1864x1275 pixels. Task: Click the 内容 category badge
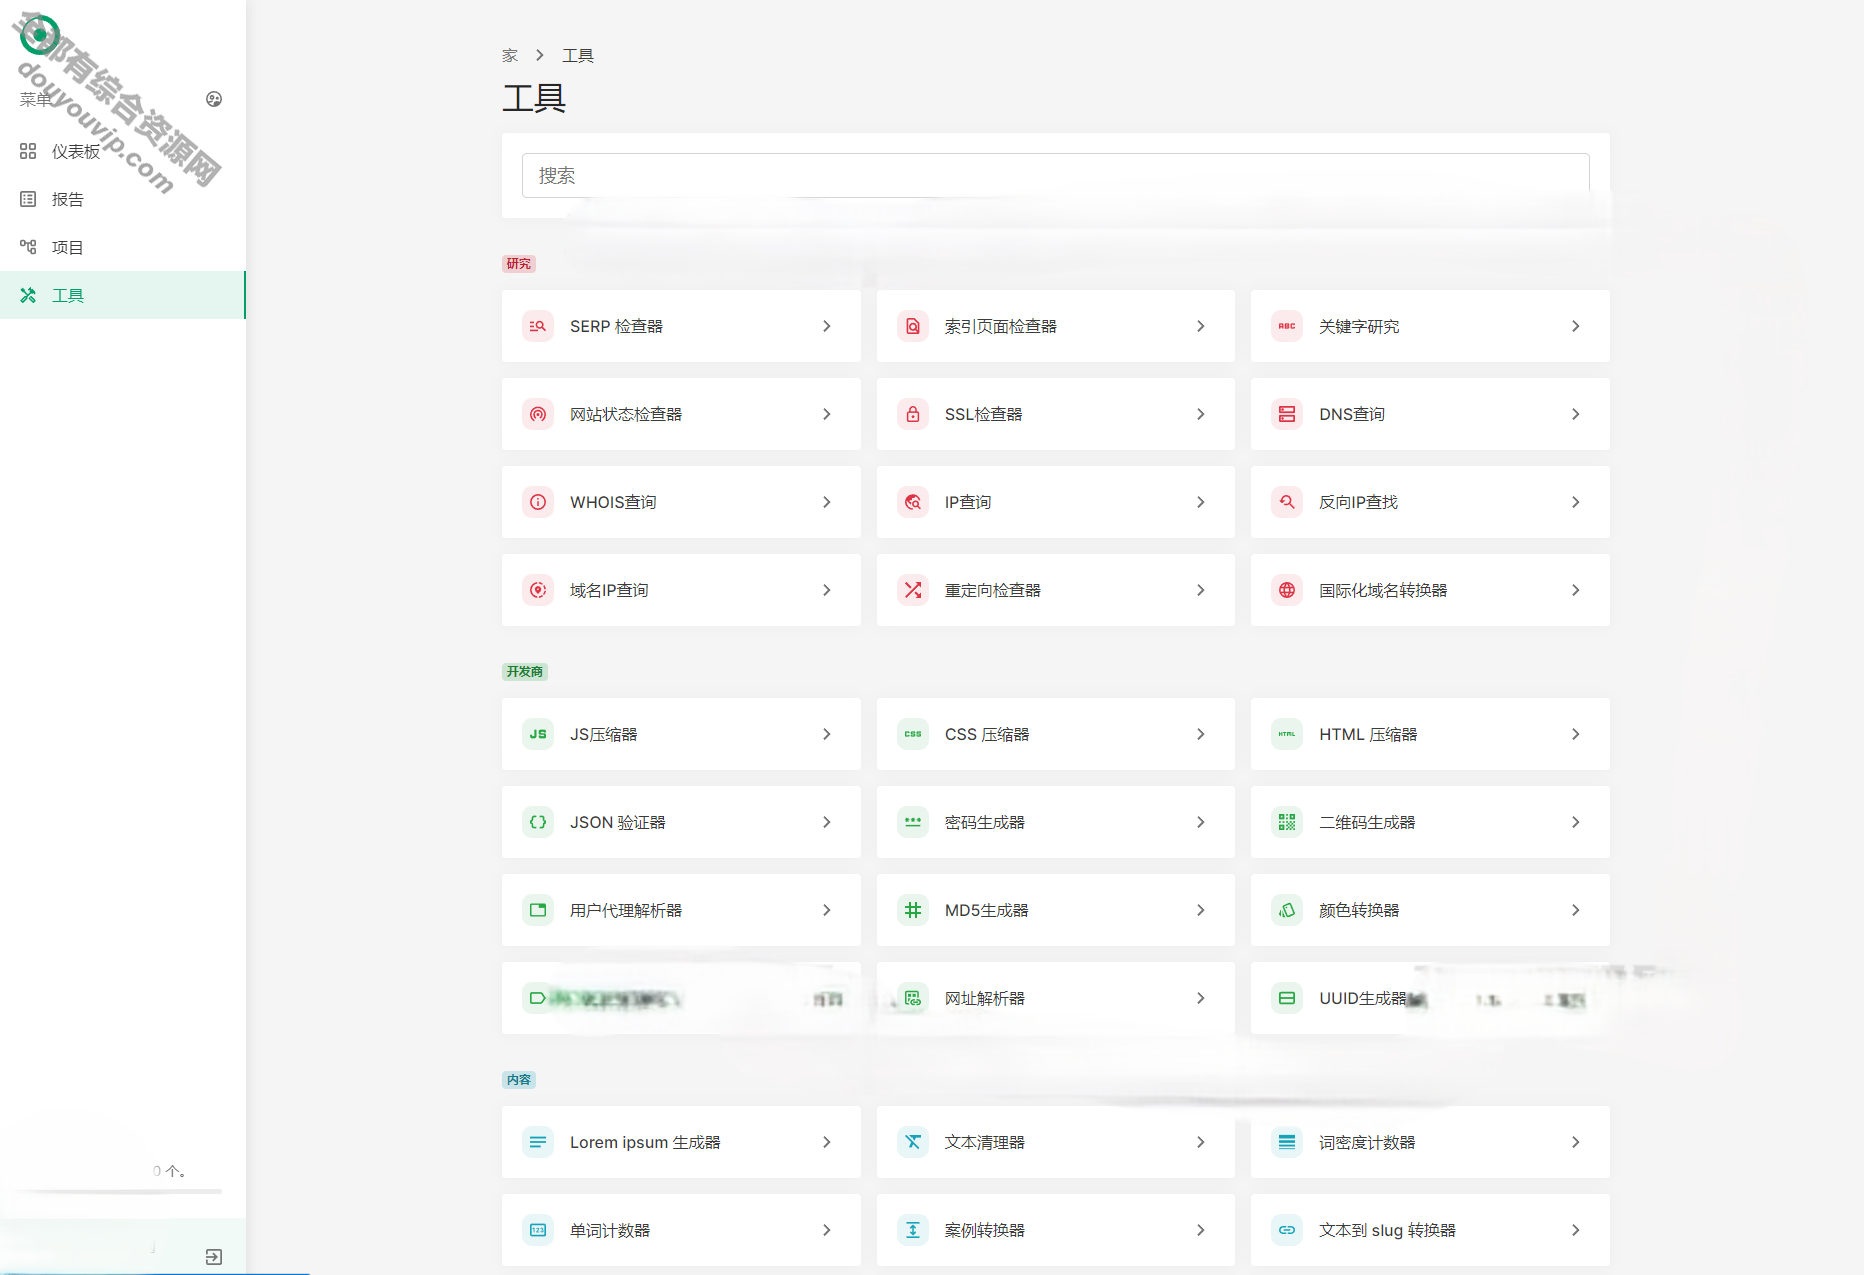click(x=519, y=1080)
